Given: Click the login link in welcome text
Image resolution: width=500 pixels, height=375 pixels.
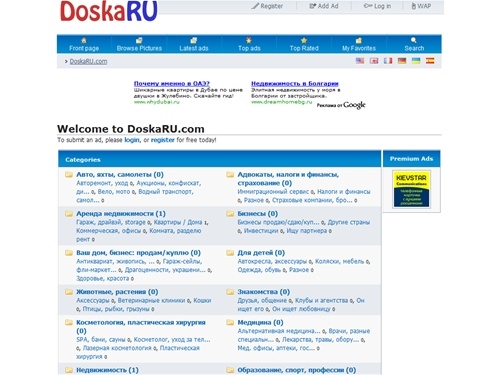Looking at the screenshot, I should pyautogui.click(x=132, y=140).
